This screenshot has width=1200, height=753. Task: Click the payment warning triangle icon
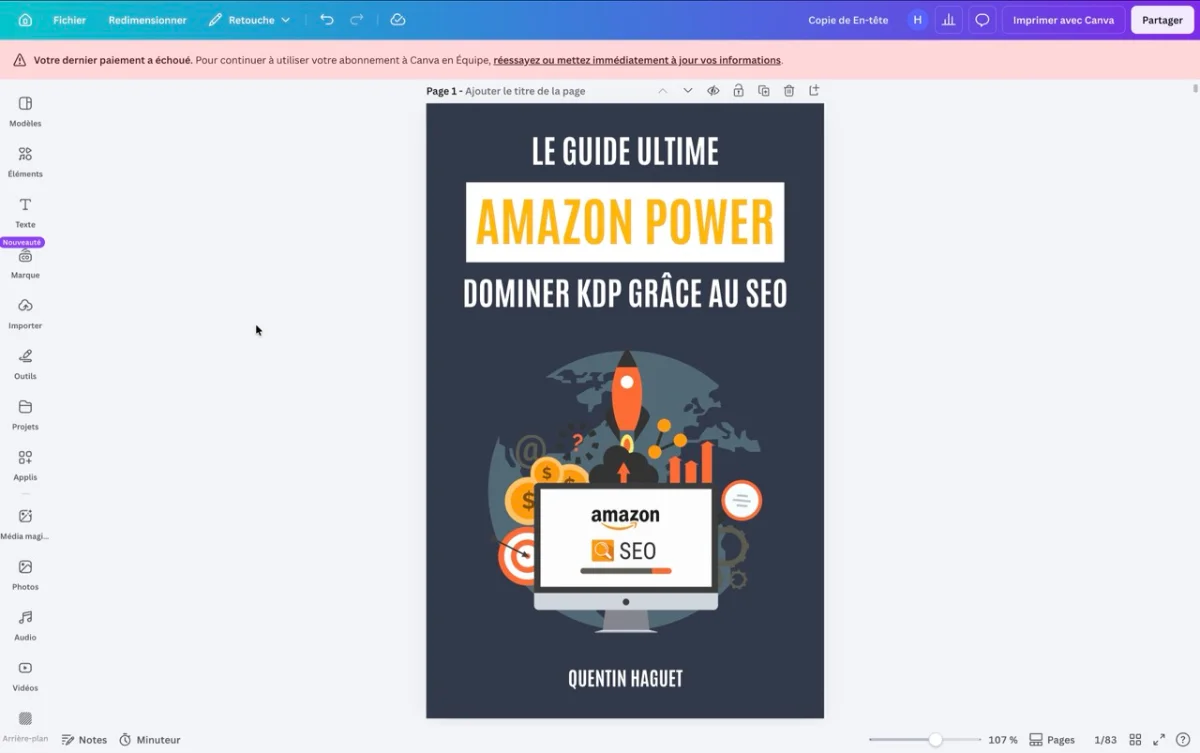(x=20, y=60)
